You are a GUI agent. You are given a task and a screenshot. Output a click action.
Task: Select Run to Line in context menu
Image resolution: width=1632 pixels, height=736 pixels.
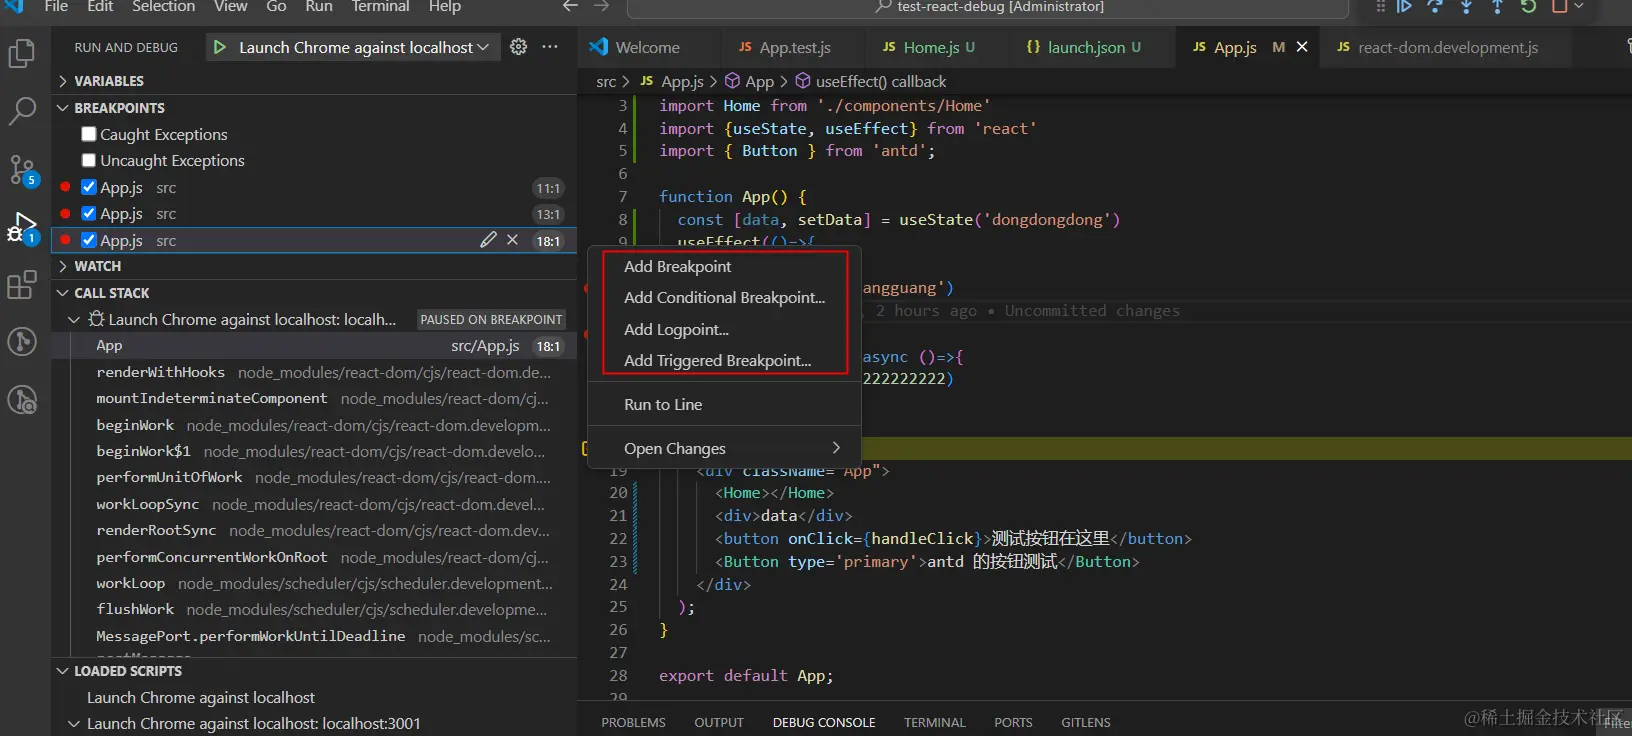pos(663,405)
